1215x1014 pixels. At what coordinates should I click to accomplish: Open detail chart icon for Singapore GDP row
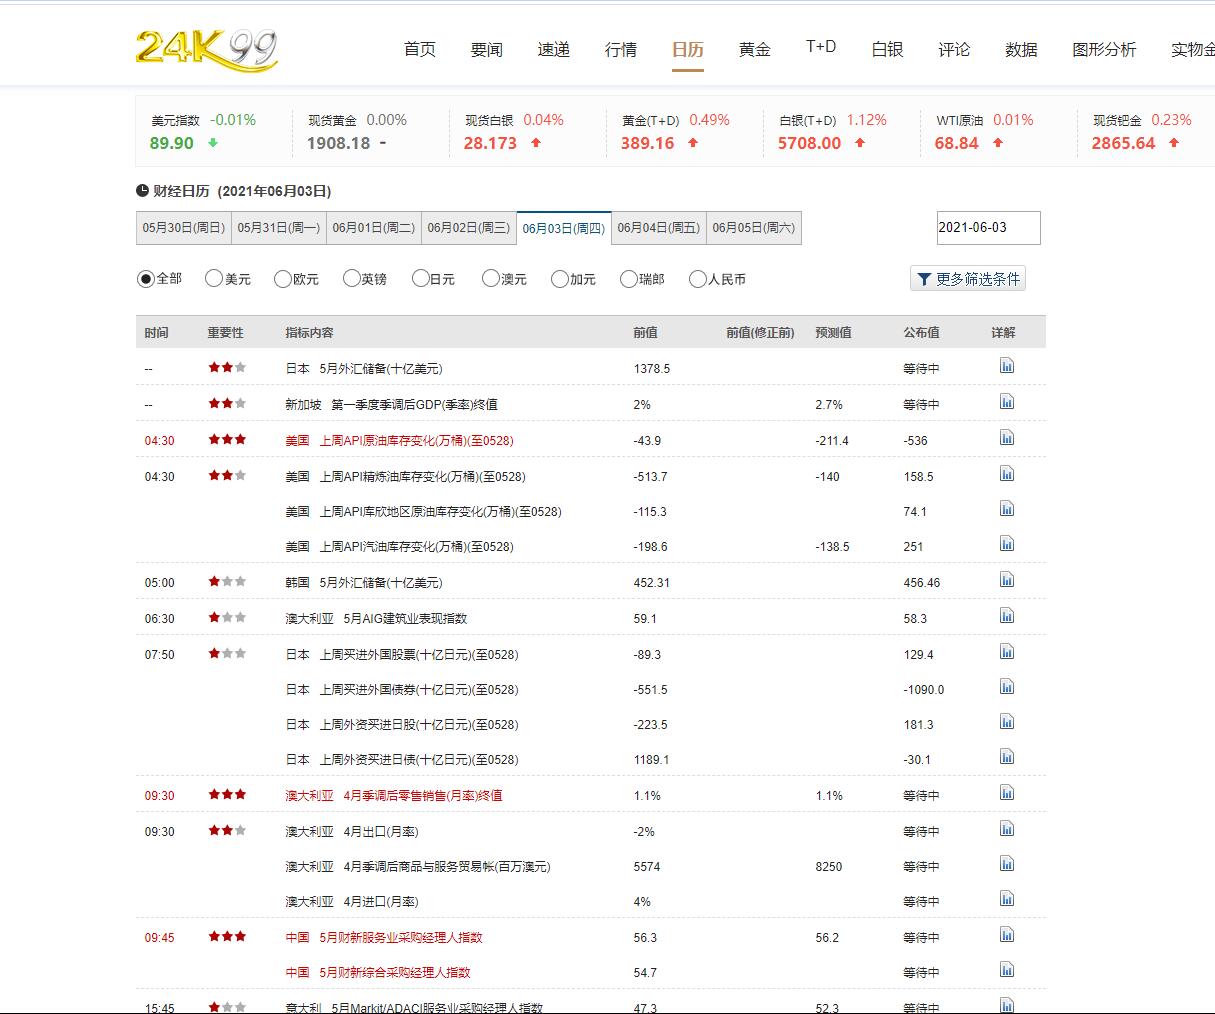click(1006, 402)
